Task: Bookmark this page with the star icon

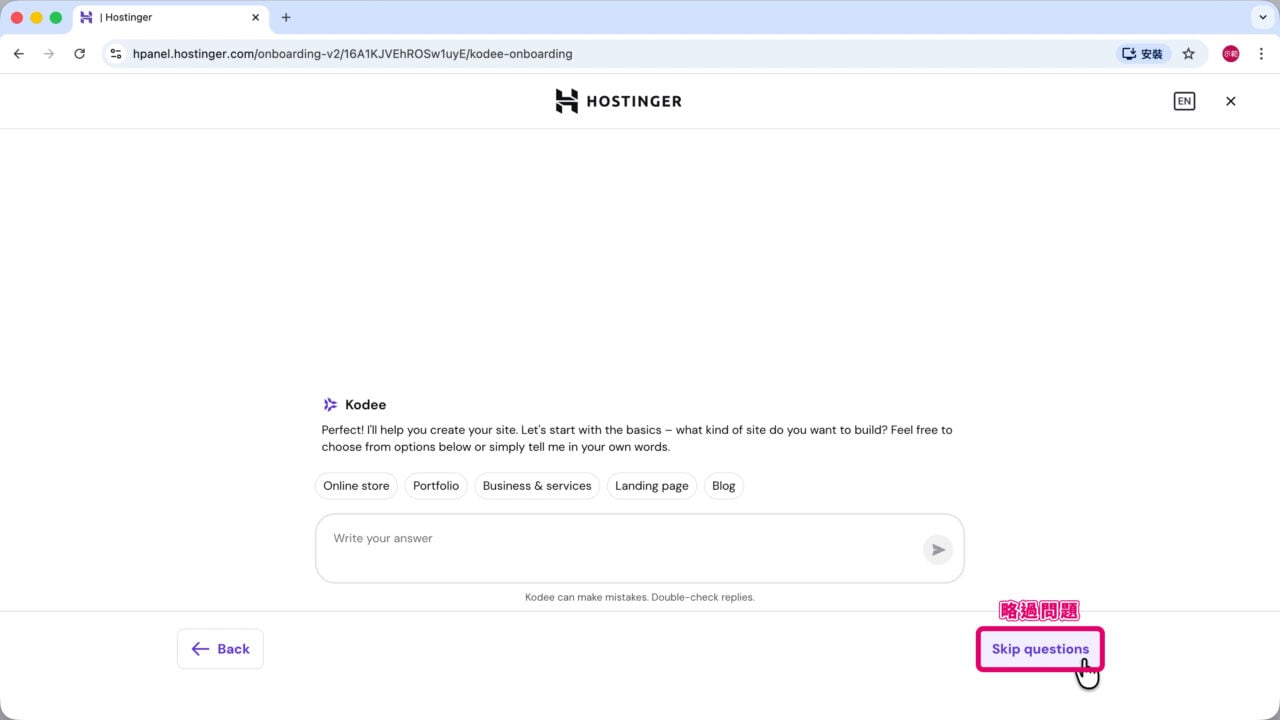Action: coord(1188,54)
